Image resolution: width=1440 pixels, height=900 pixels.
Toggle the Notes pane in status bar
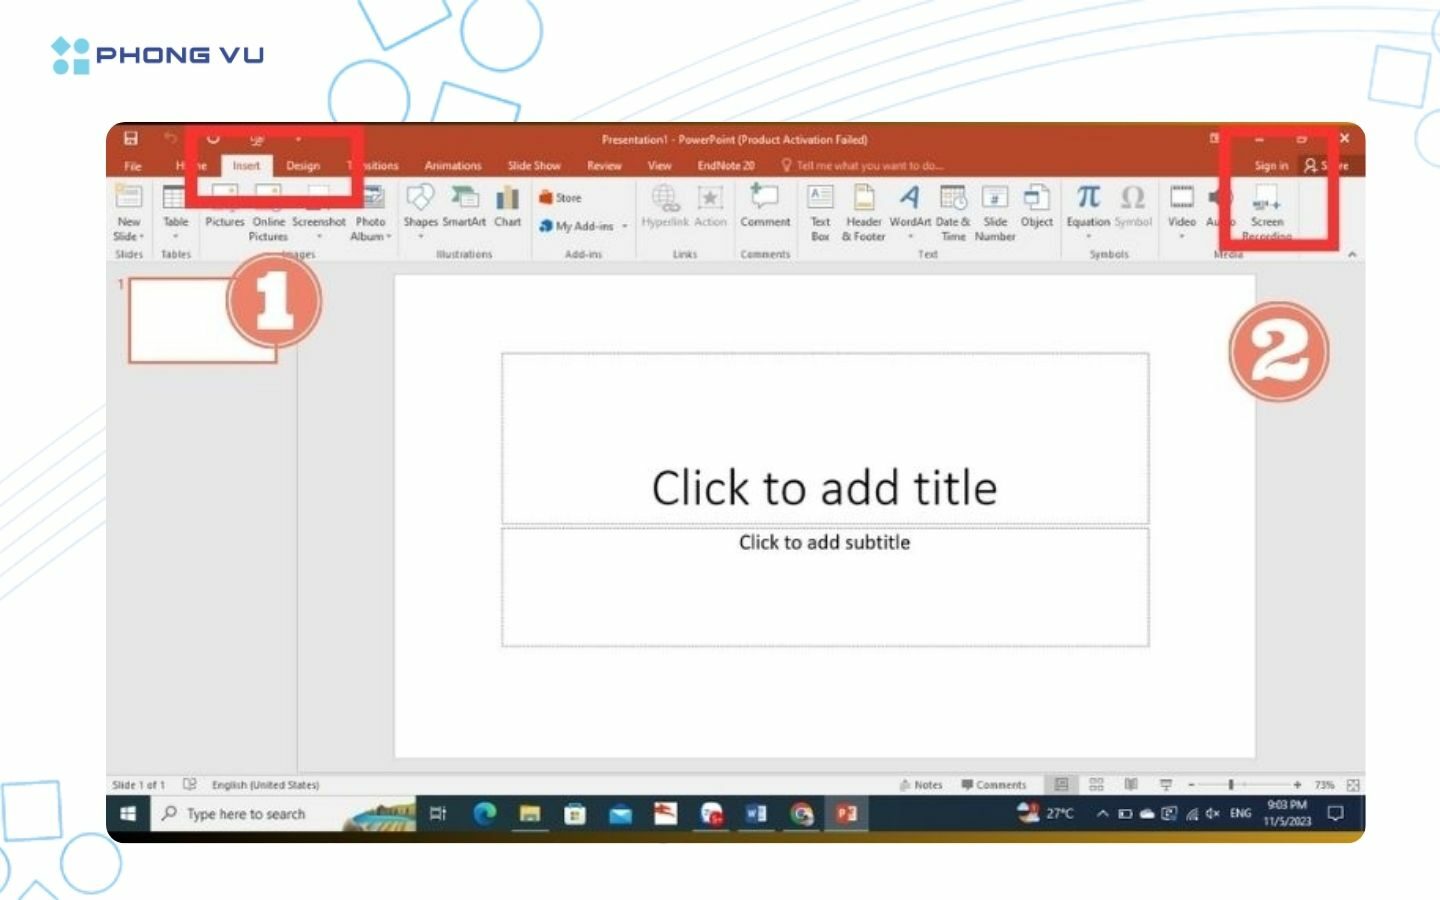921,785
